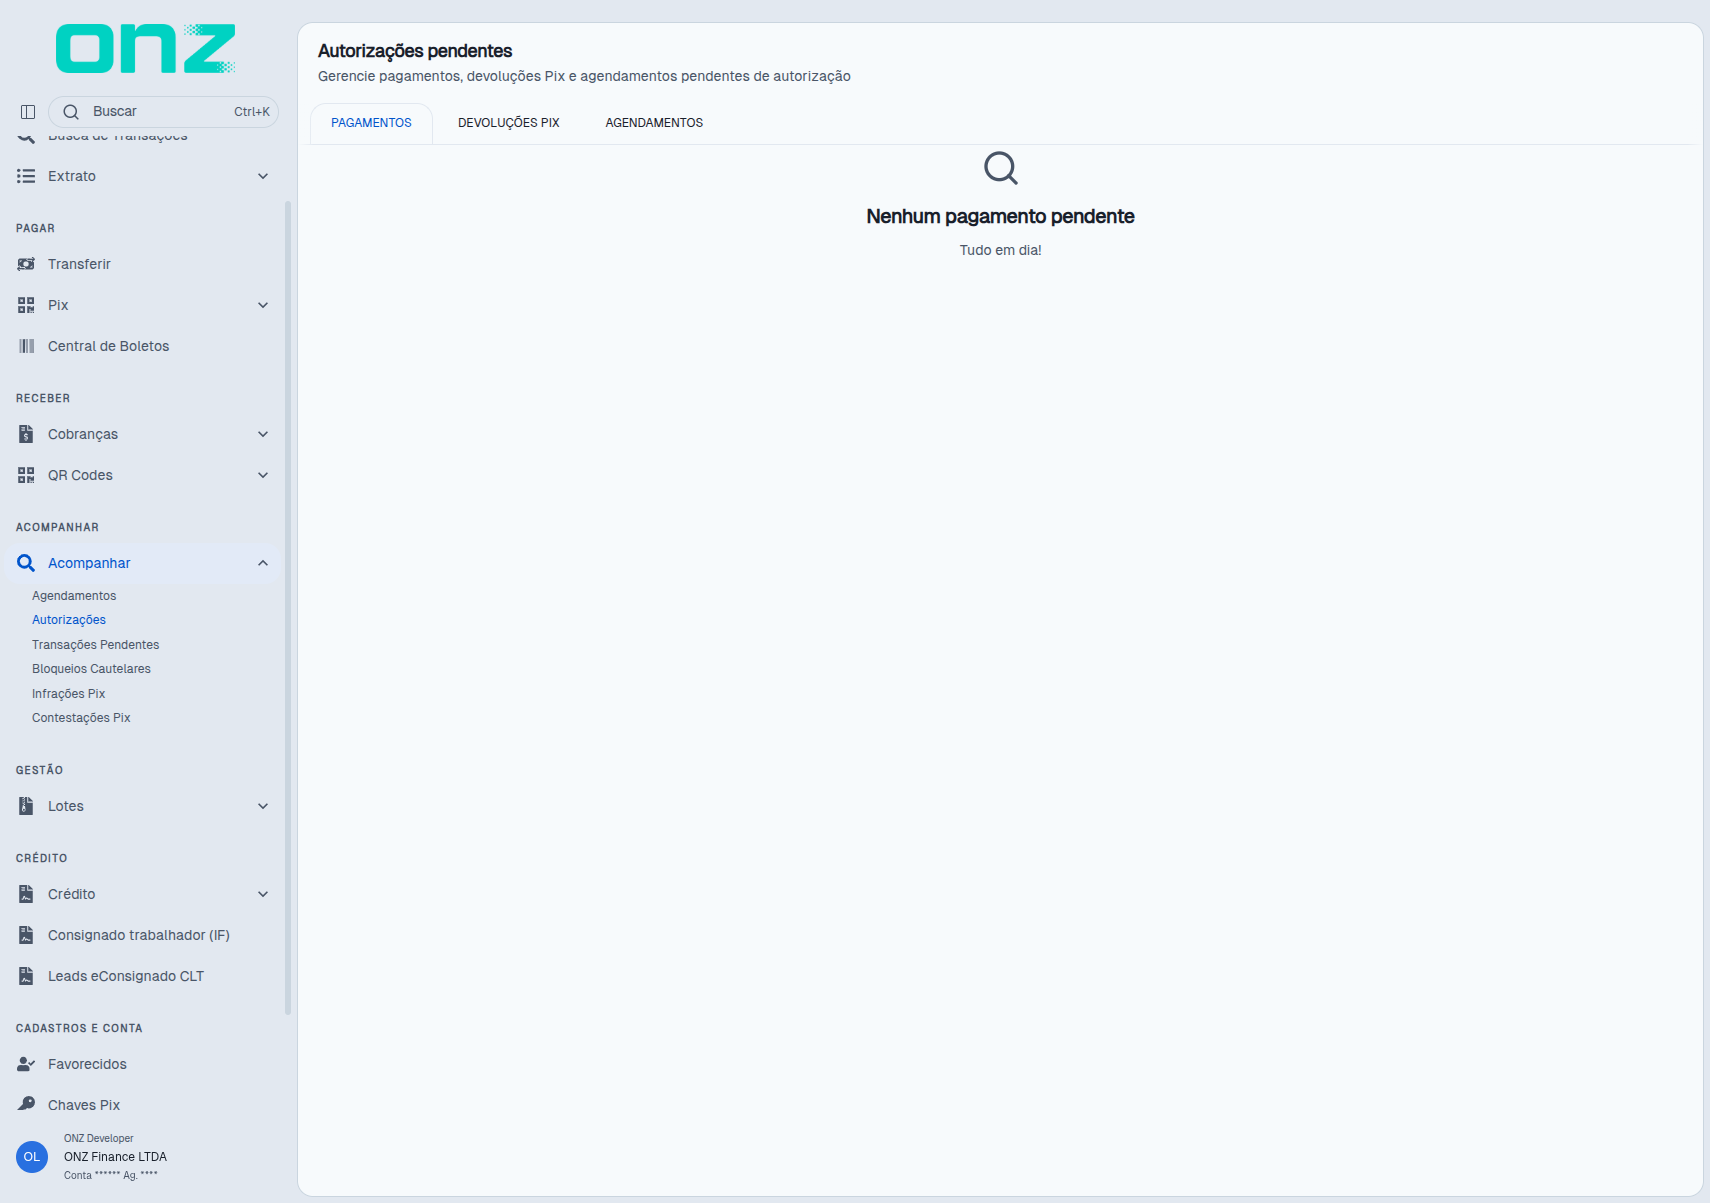Screen dimensions: 1710x1203
Task: Open Agendamentos under Acompanhar
Action: tap(74, 596)
